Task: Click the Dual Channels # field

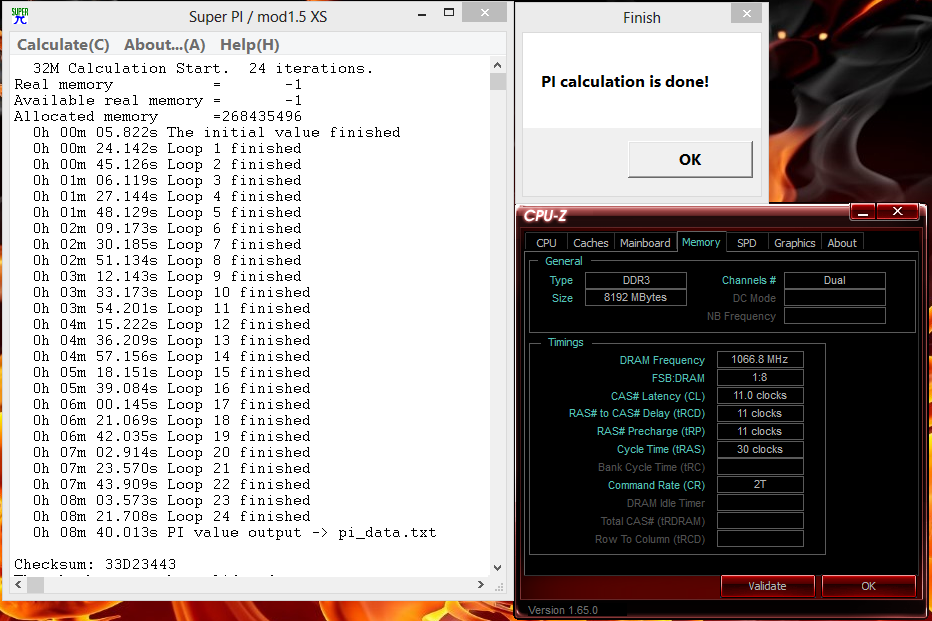Action: click(x=835, y=280)
